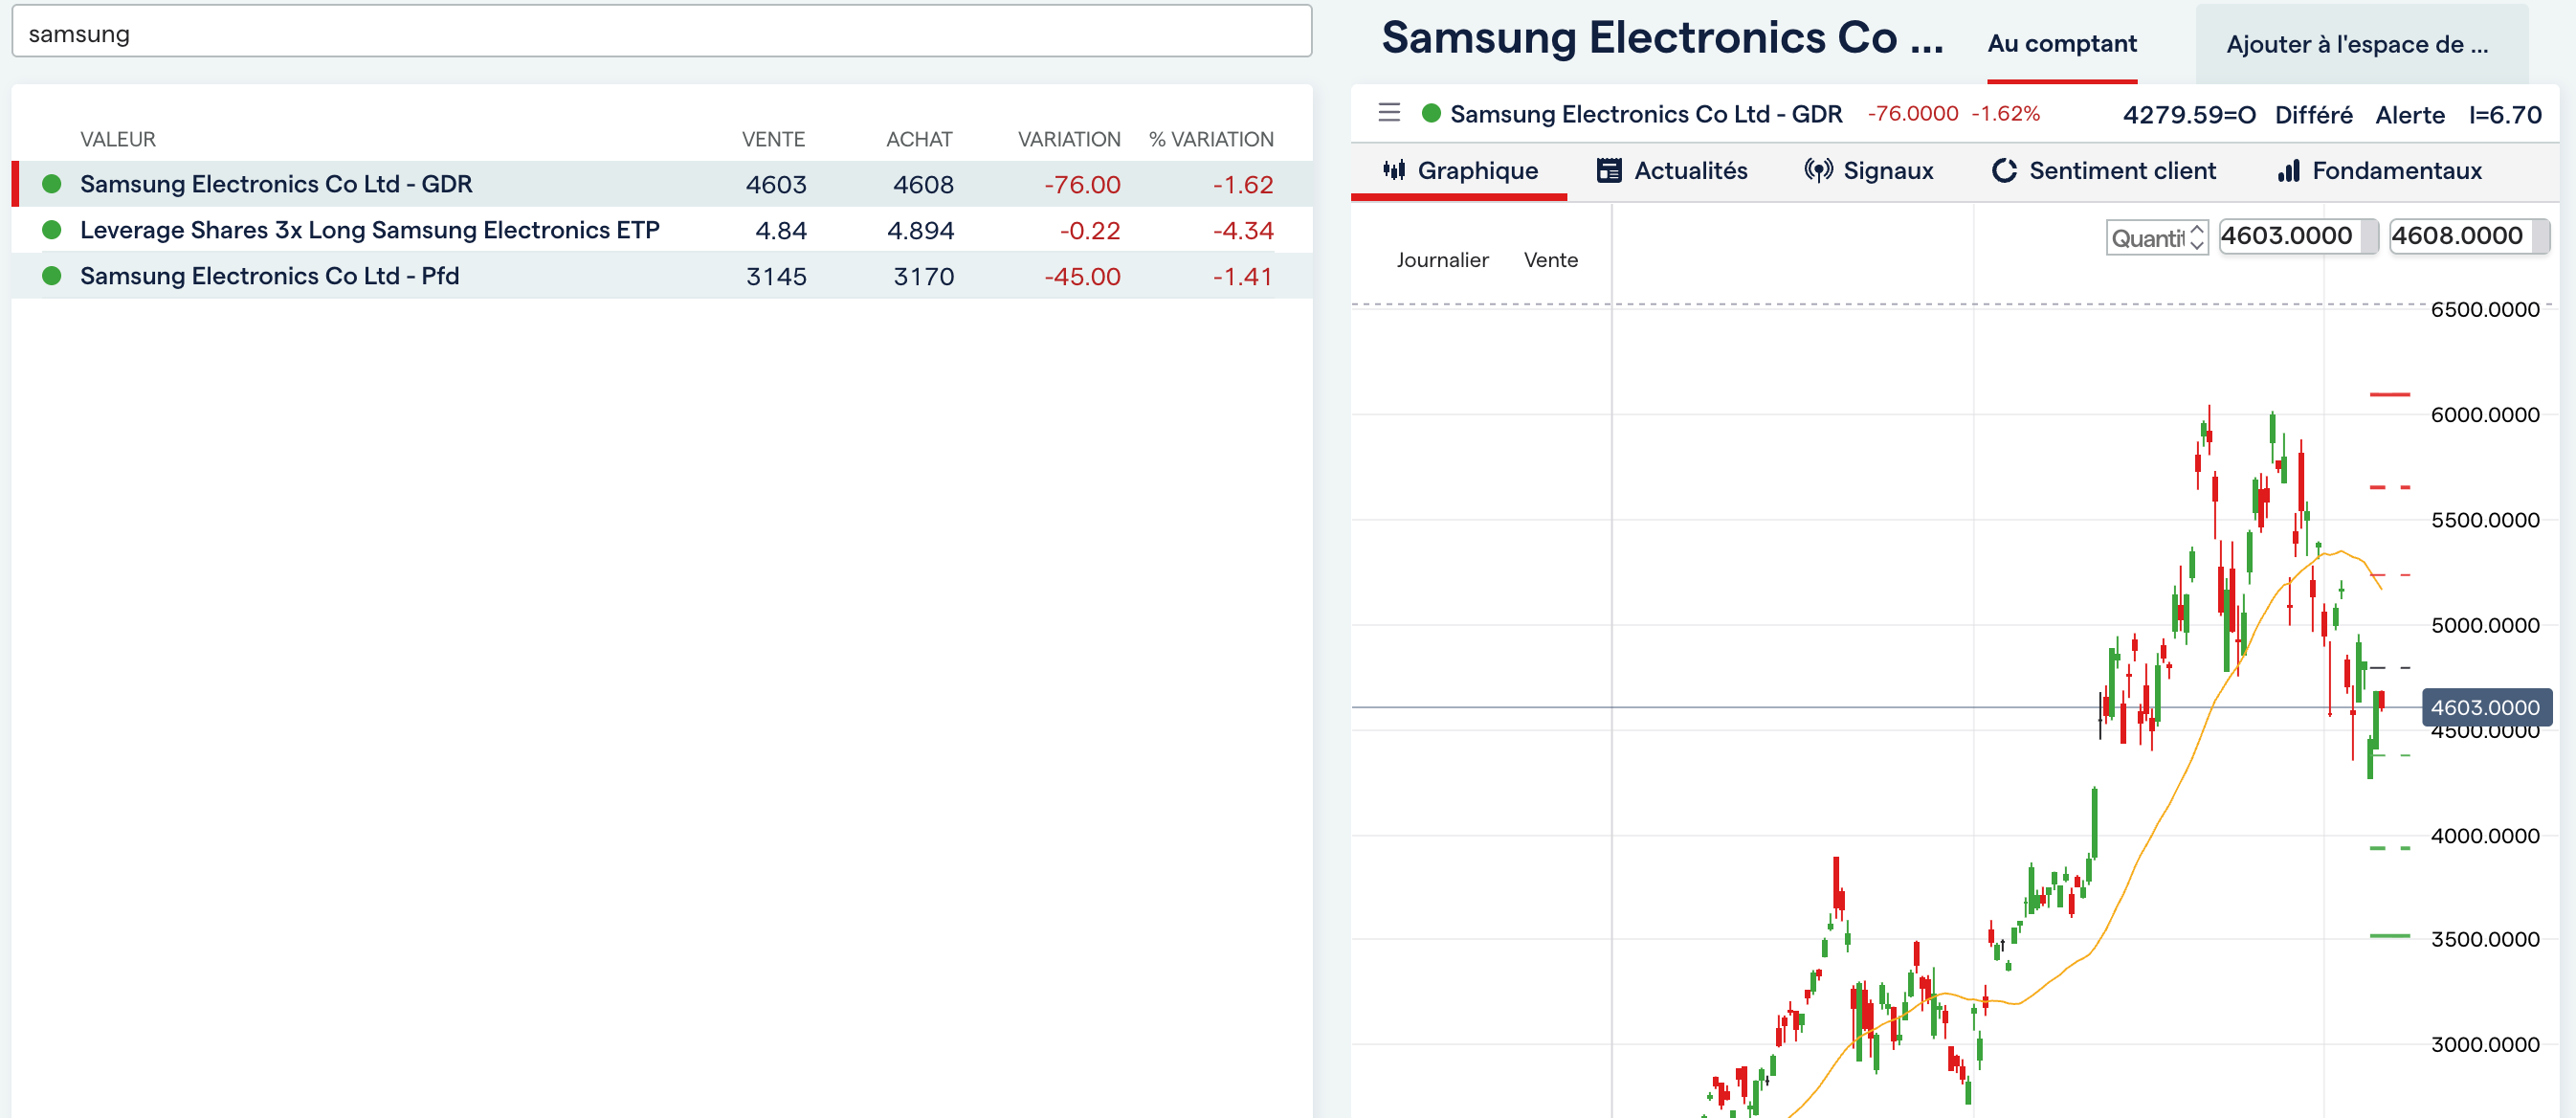The width and height of the screenshot is (2576, 1118).
Task: Open the Vente price type selector
Action: (1550, 260)
